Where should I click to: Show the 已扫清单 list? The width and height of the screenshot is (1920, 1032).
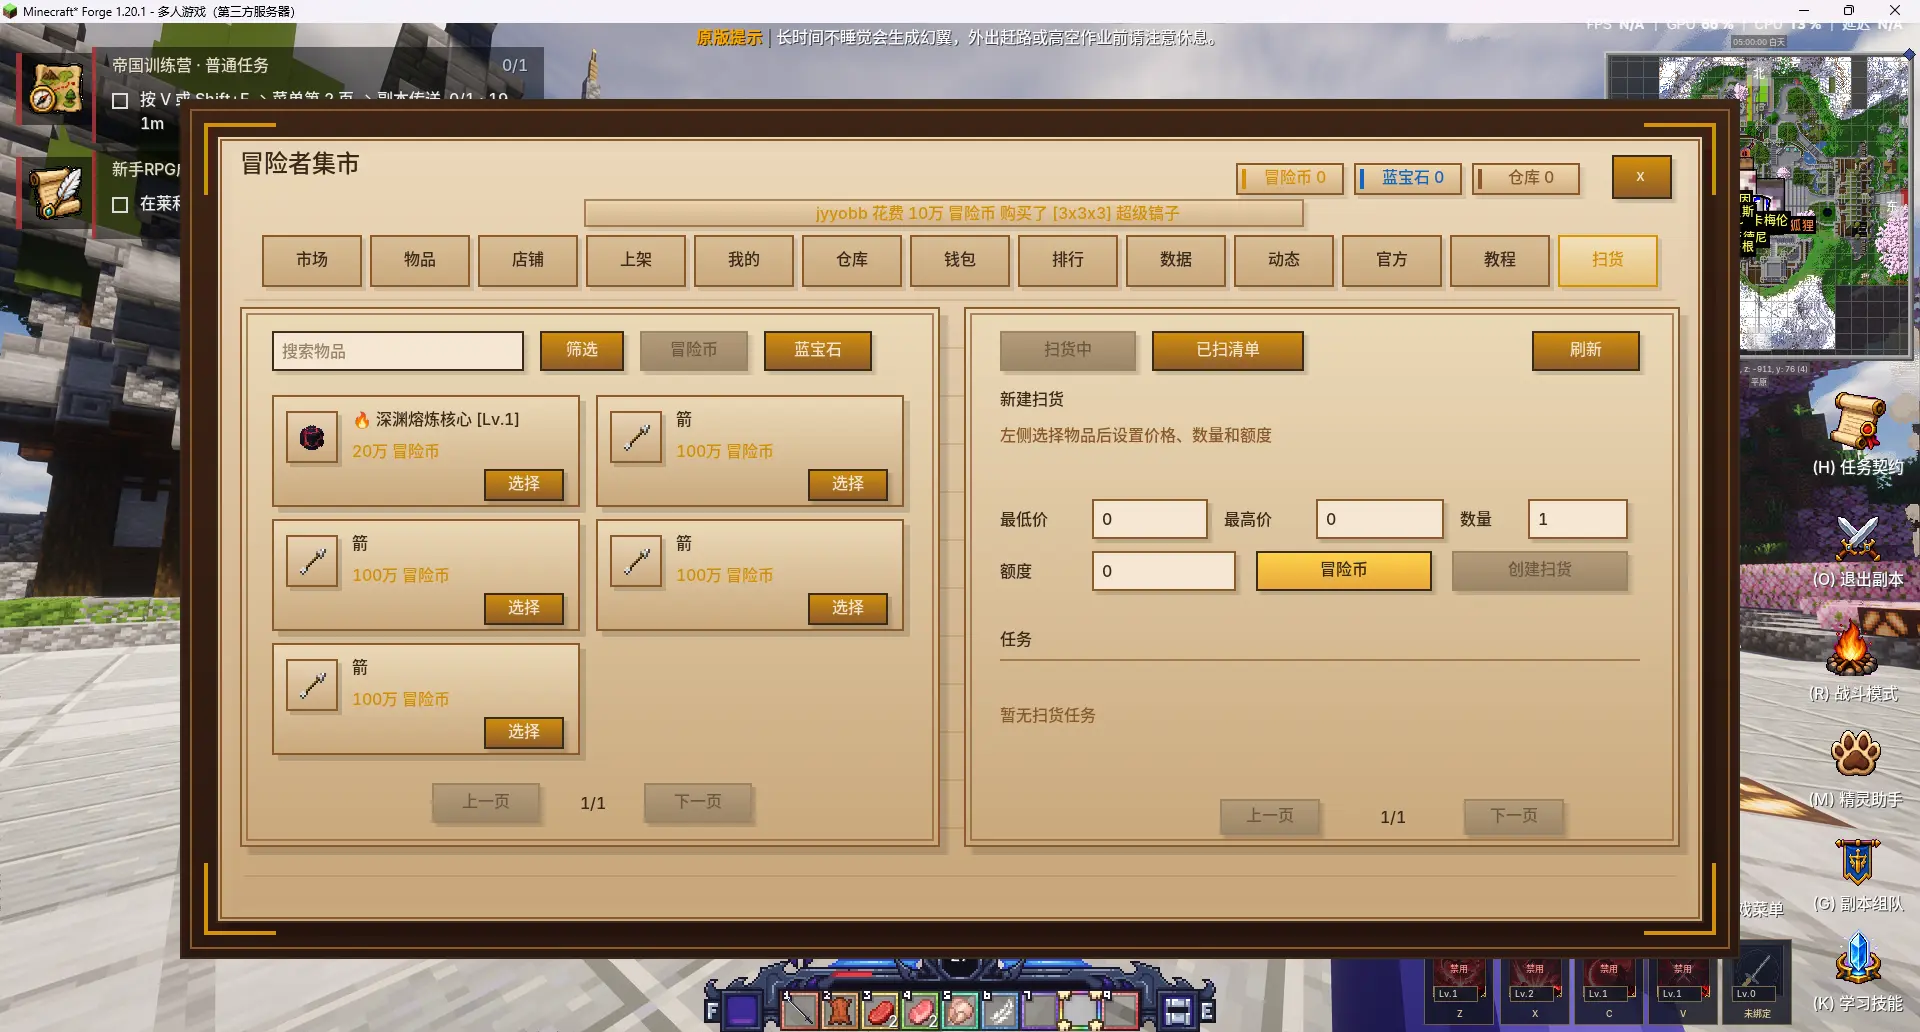[1228, 350]
